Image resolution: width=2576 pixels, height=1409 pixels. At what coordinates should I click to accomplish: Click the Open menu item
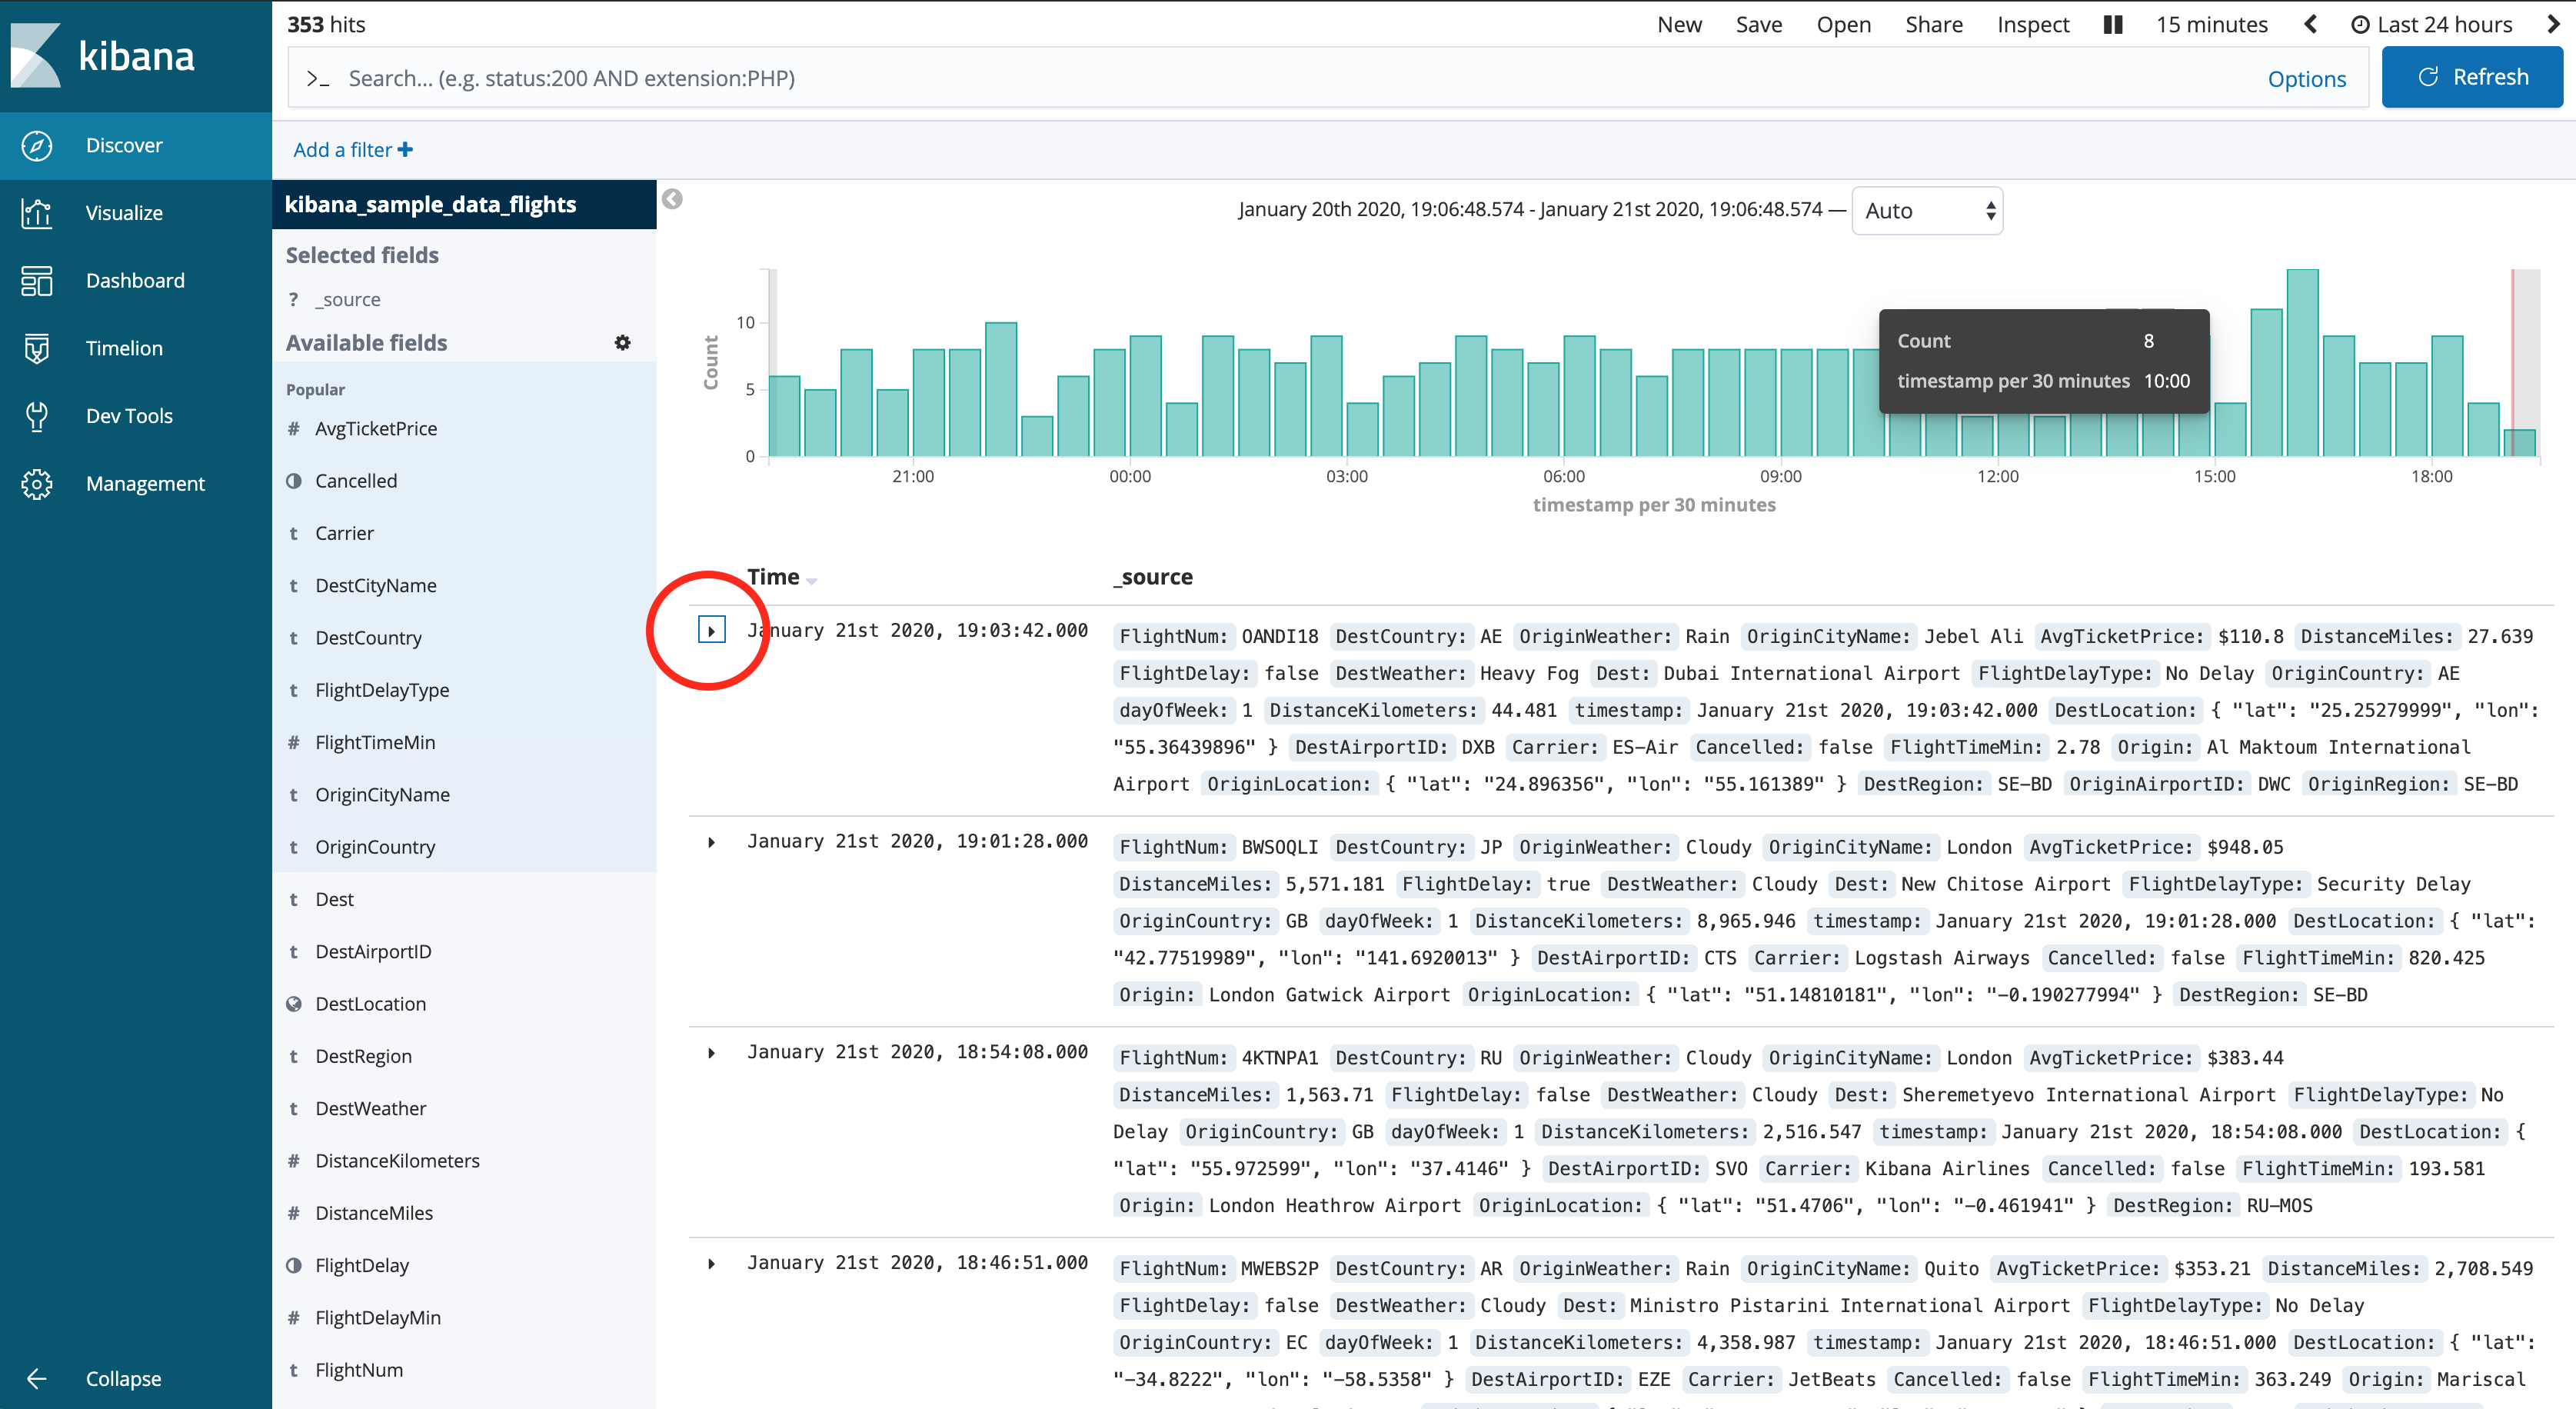coord(1843,25)
